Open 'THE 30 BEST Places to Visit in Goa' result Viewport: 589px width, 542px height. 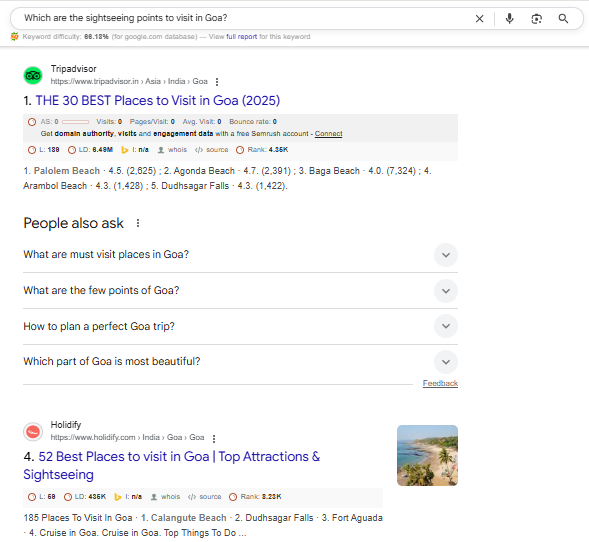(157, 101)
